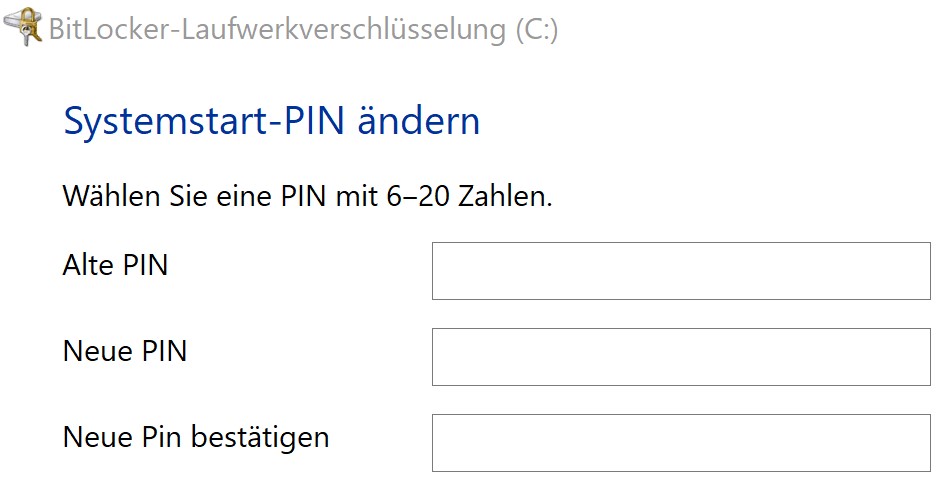The image size is (950, 492).
Task: Focus the Neue PIN text box
Action: coord(681,357)
